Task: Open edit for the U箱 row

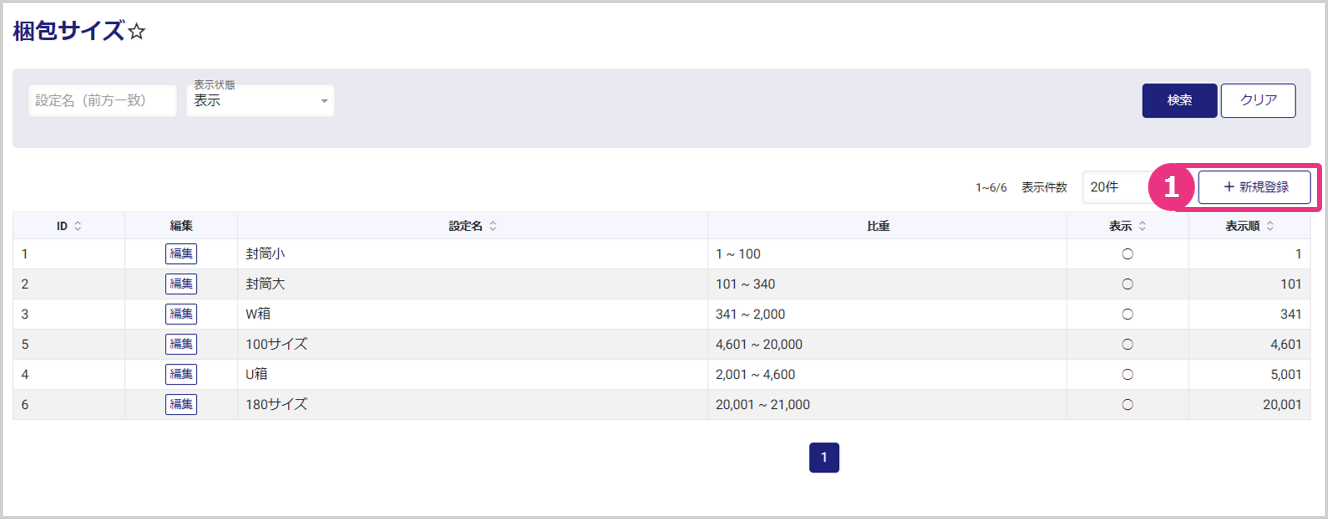Action: click(181, 374)
